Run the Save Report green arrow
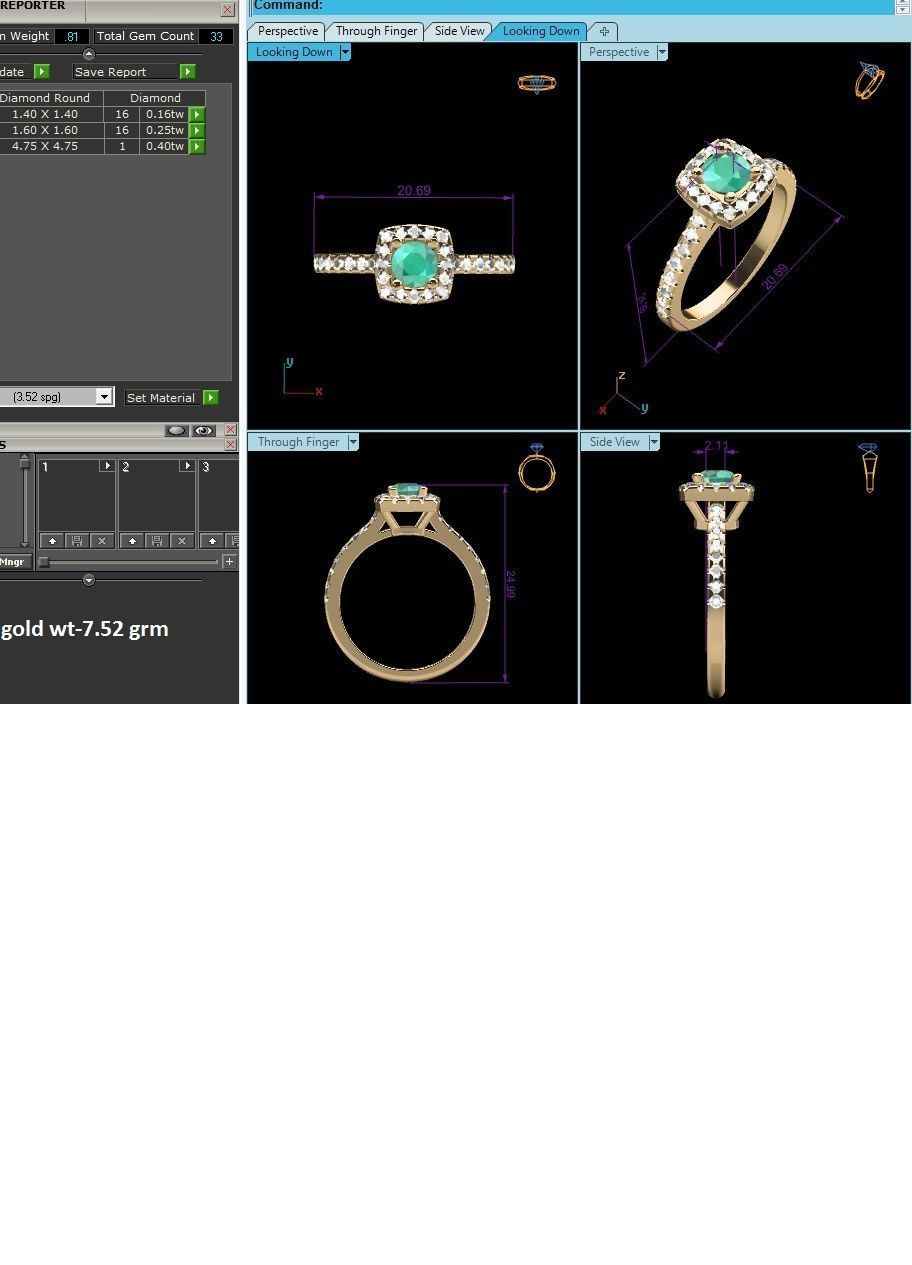Screen dimensions: 912x1265 188,72
